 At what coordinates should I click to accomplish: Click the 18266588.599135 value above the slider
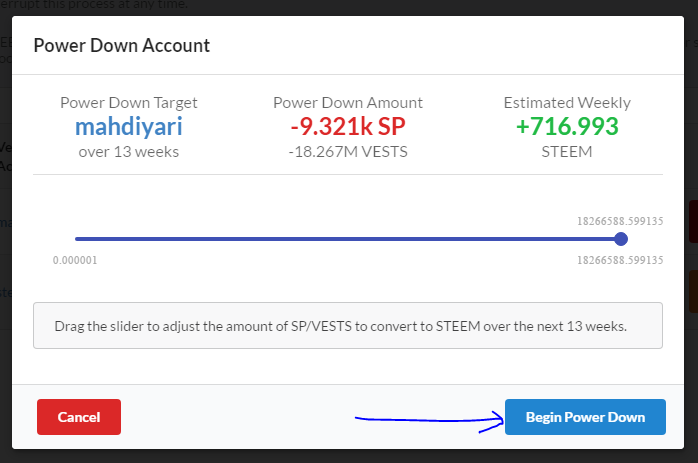click(620, 221)
